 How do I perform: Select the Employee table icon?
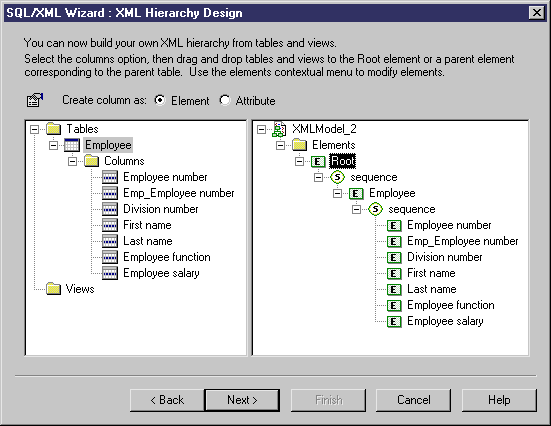coord(72,145)
